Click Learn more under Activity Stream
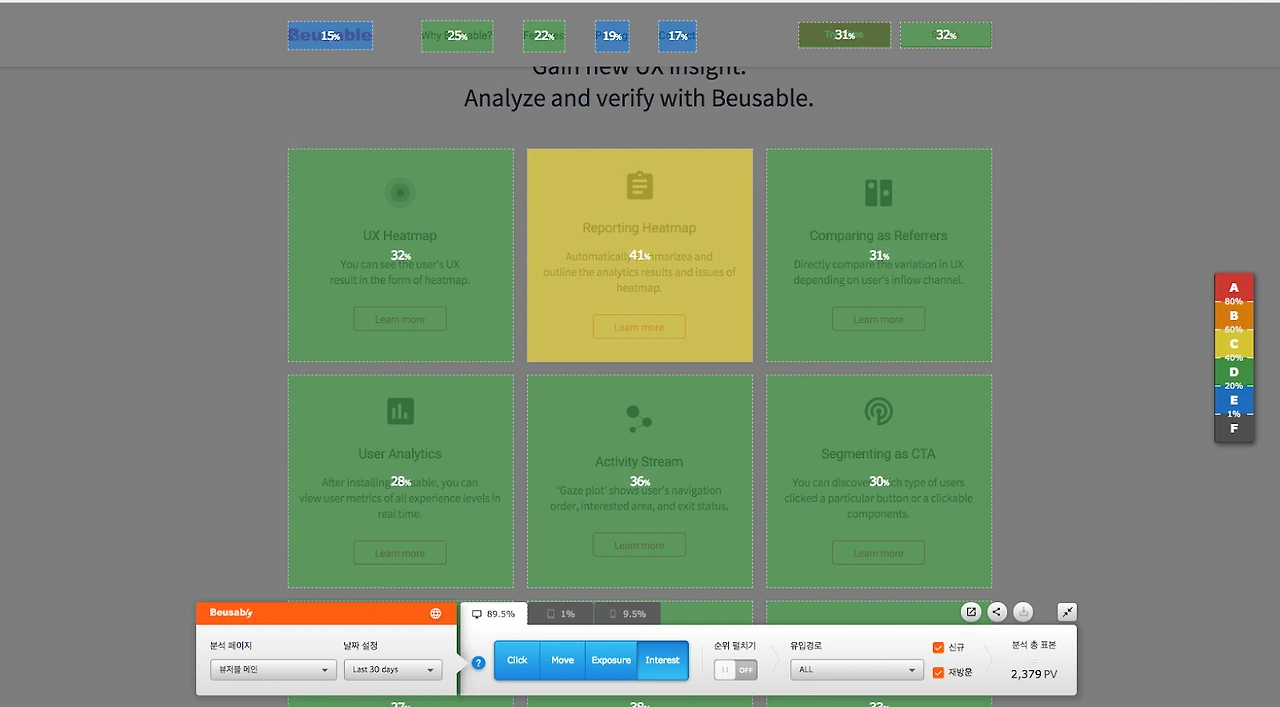The height and width of the screenshot is (707, 1280). pyautogui.click(x=639, y=545)
